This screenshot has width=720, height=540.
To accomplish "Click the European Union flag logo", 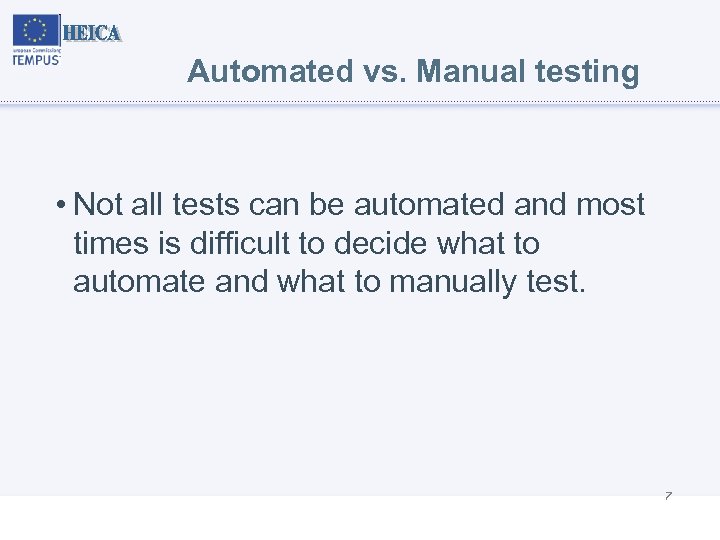I will [x=36, y=30].
